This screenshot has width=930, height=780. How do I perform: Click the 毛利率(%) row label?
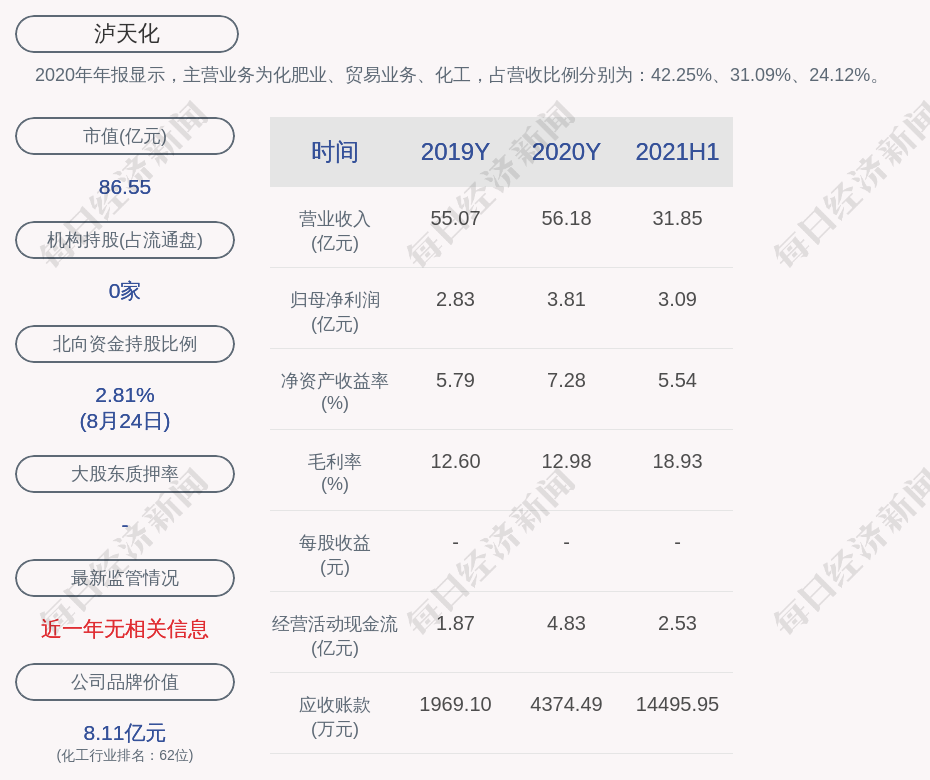[335, 473]
